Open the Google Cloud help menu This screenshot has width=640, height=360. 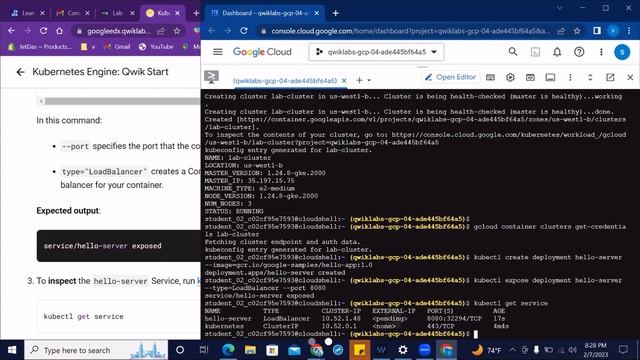tap(579, 52)
